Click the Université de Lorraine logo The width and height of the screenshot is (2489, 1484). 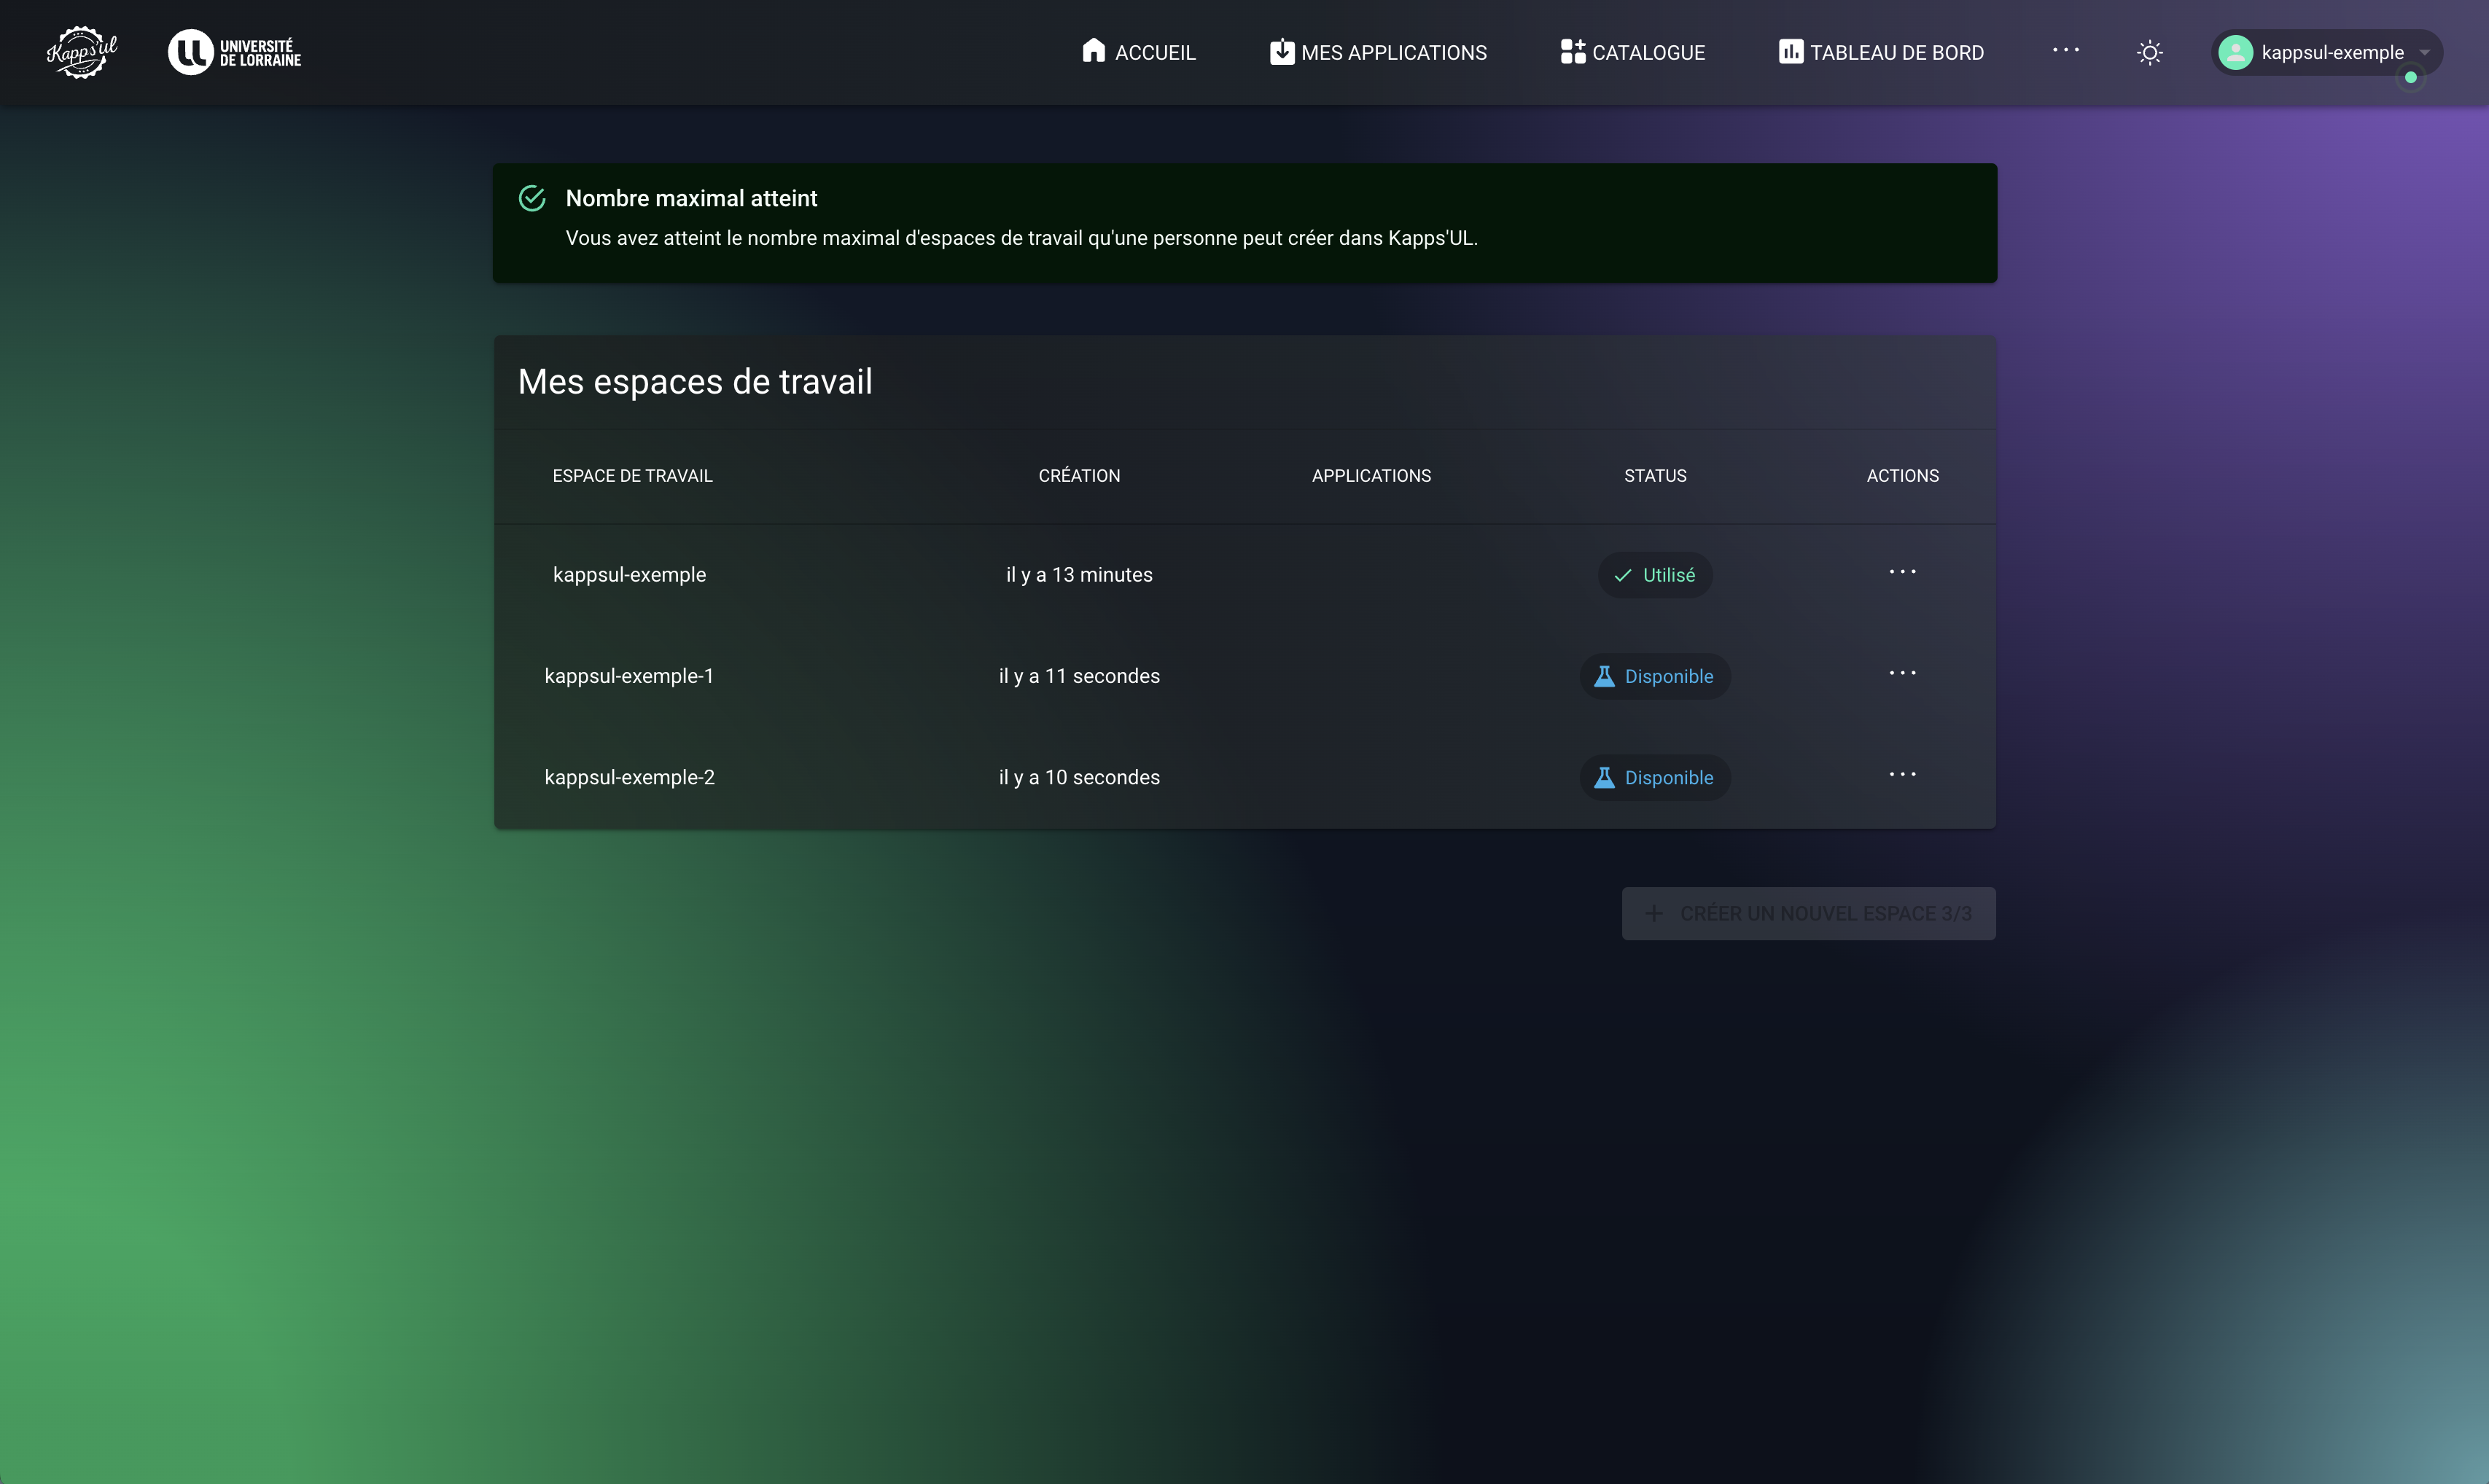click(x=235, y=52)
